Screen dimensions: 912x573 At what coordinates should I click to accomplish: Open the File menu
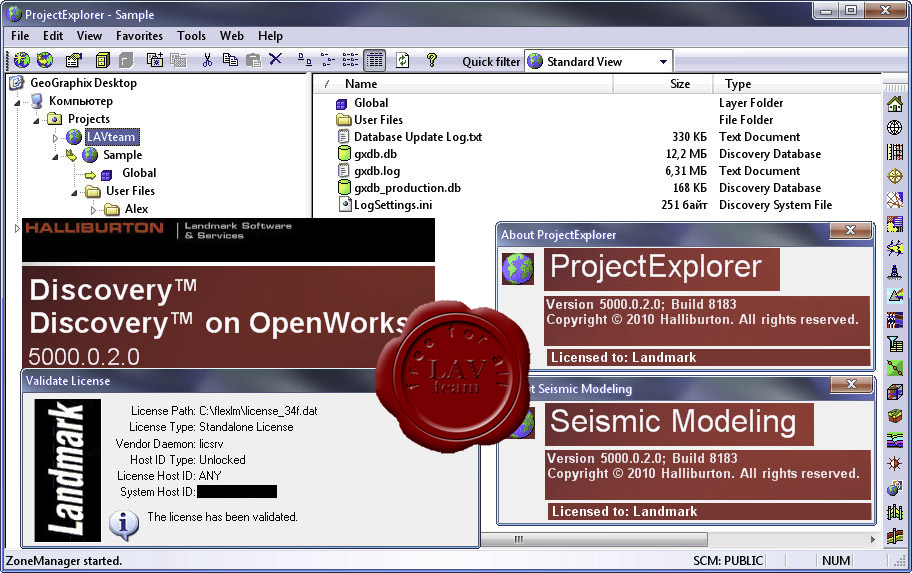click(x=20, y=35)
